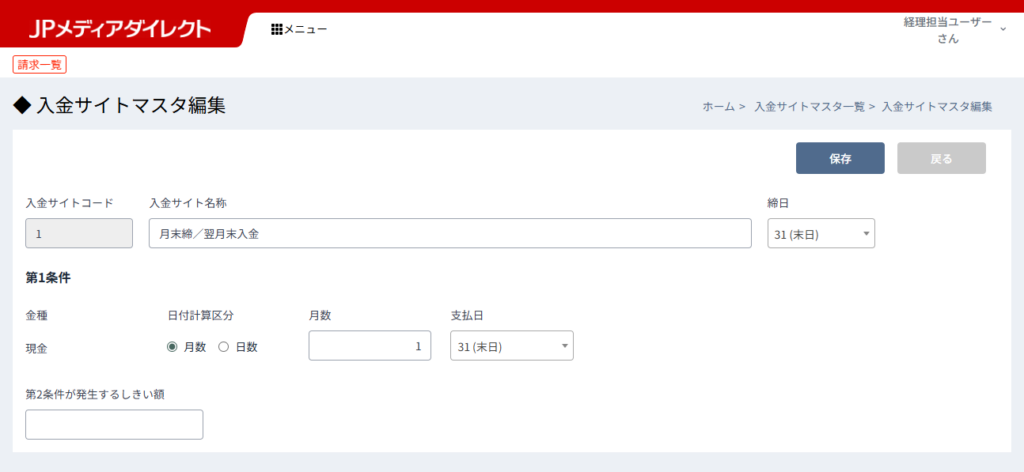Focus the 入金サイト名称 text field

pos(450,234)
